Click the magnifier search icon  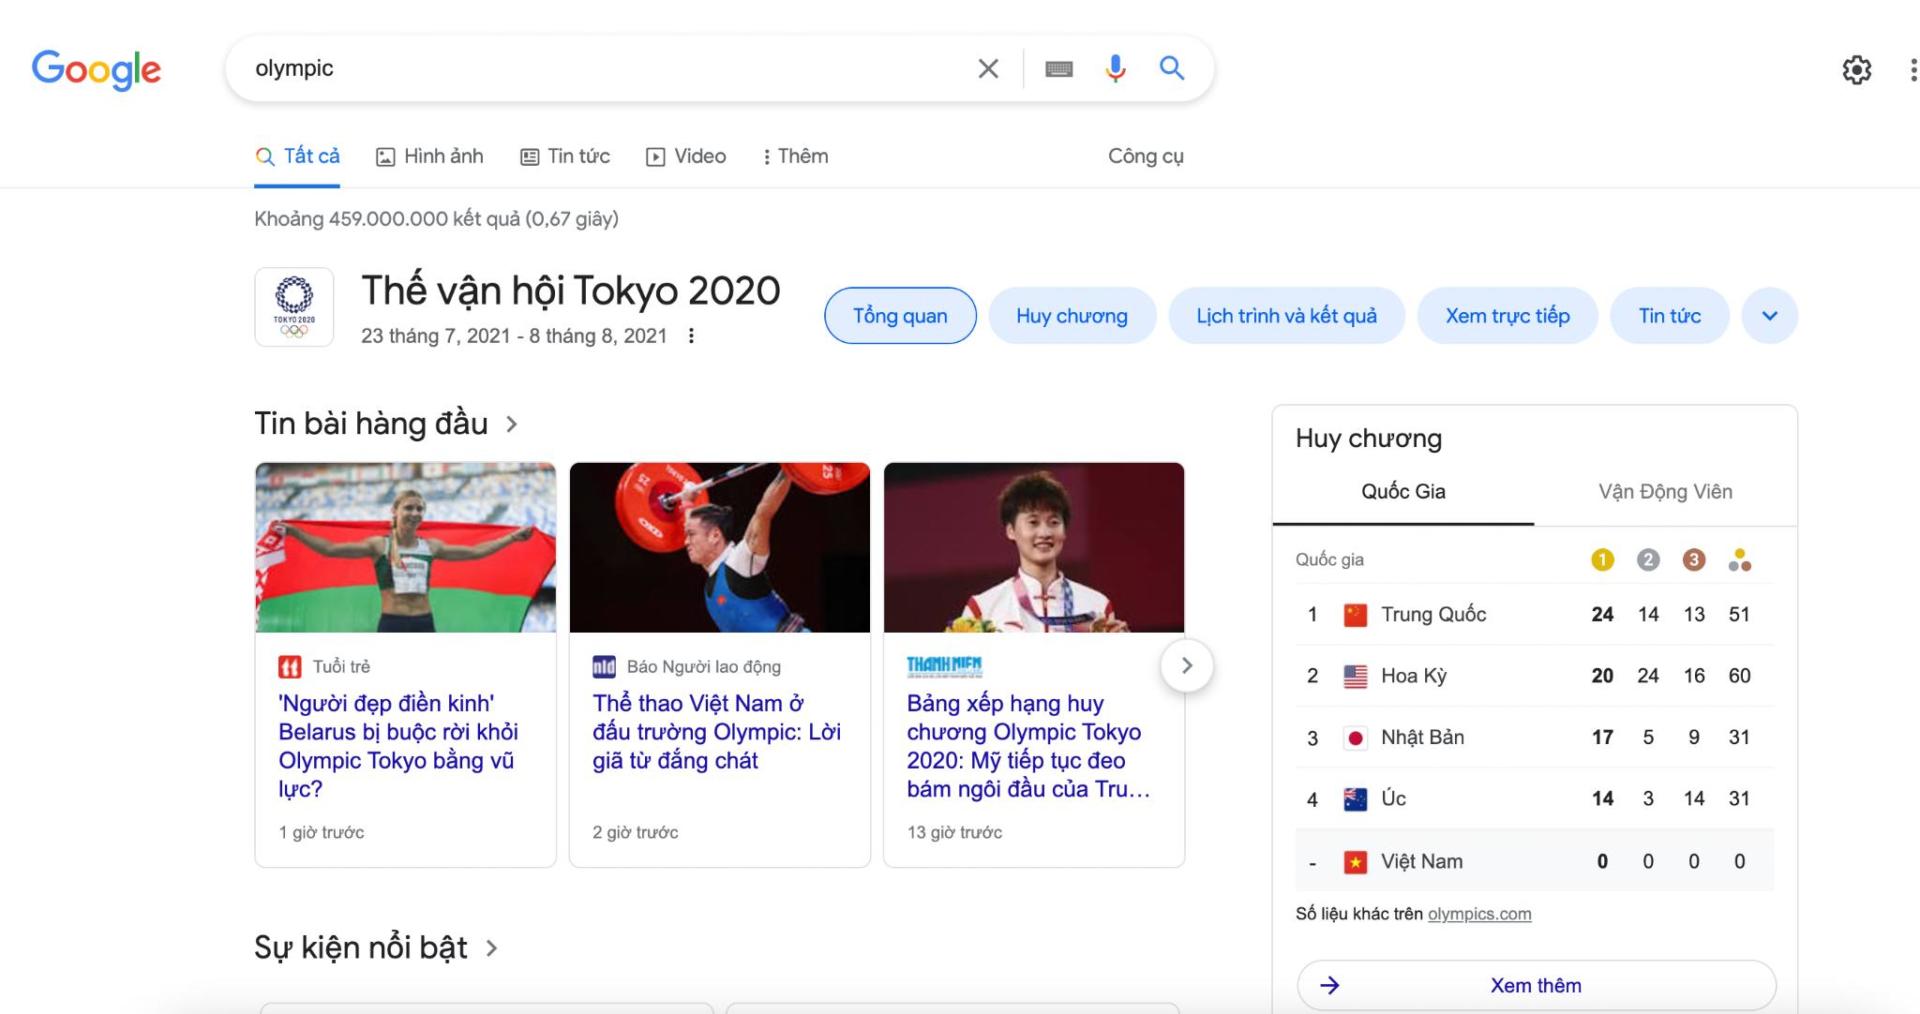(x=1172, y=68)
